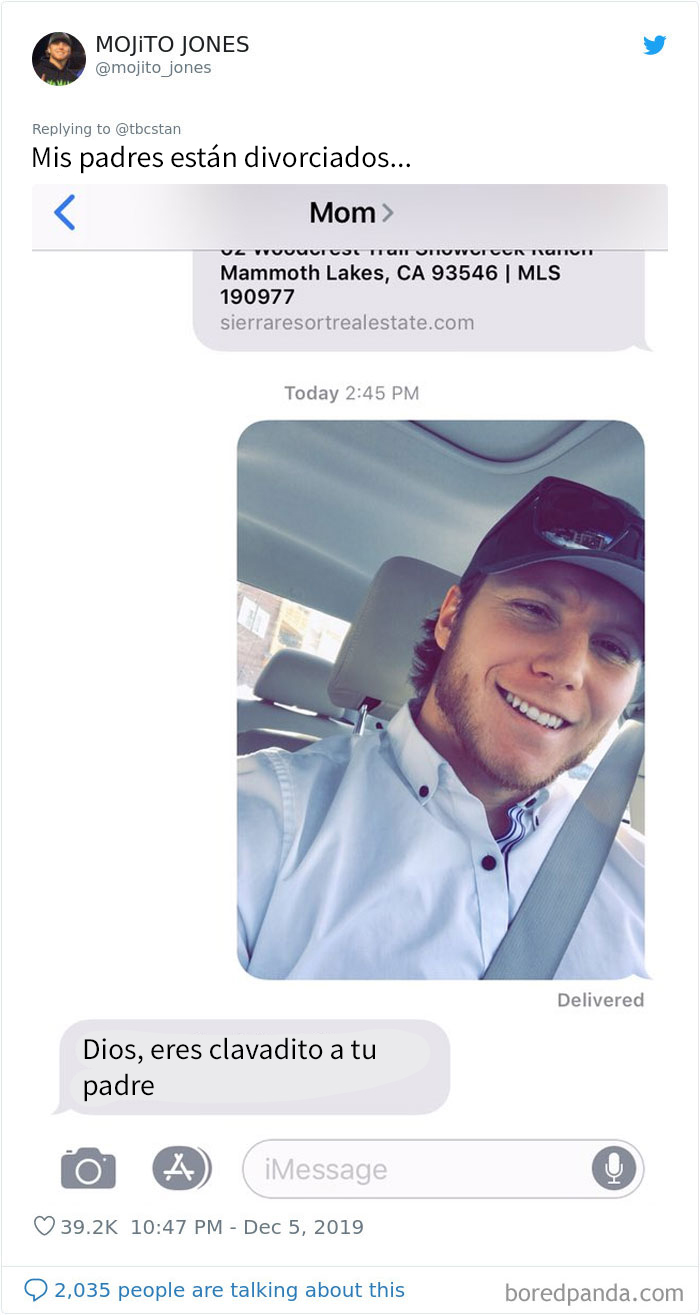Open the App Store apps icon
Screen dimensions: 700x1315
point(181,1168)
